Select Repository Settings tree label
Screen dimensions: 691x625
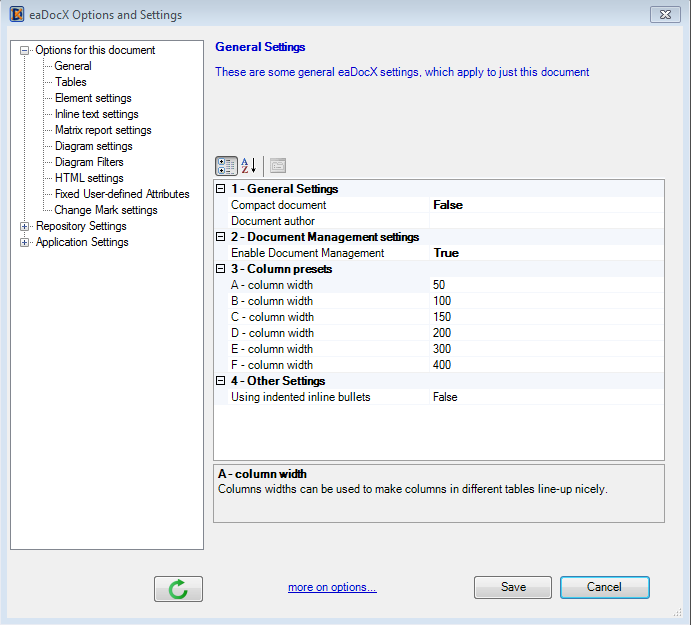tap(81, 226)
